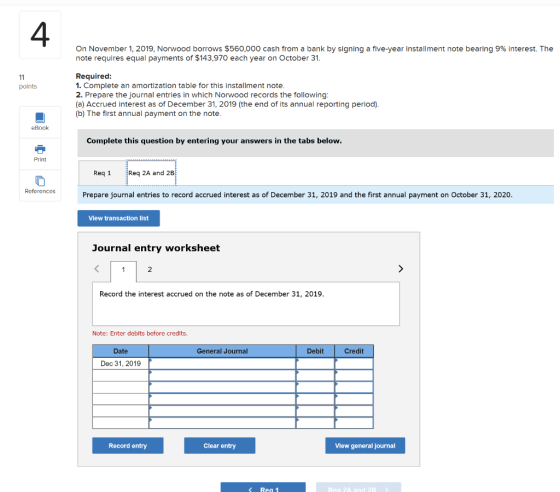560x492 pixels.
Task: Select journal entry worksheet tab 1
Action: click(123, 271)
